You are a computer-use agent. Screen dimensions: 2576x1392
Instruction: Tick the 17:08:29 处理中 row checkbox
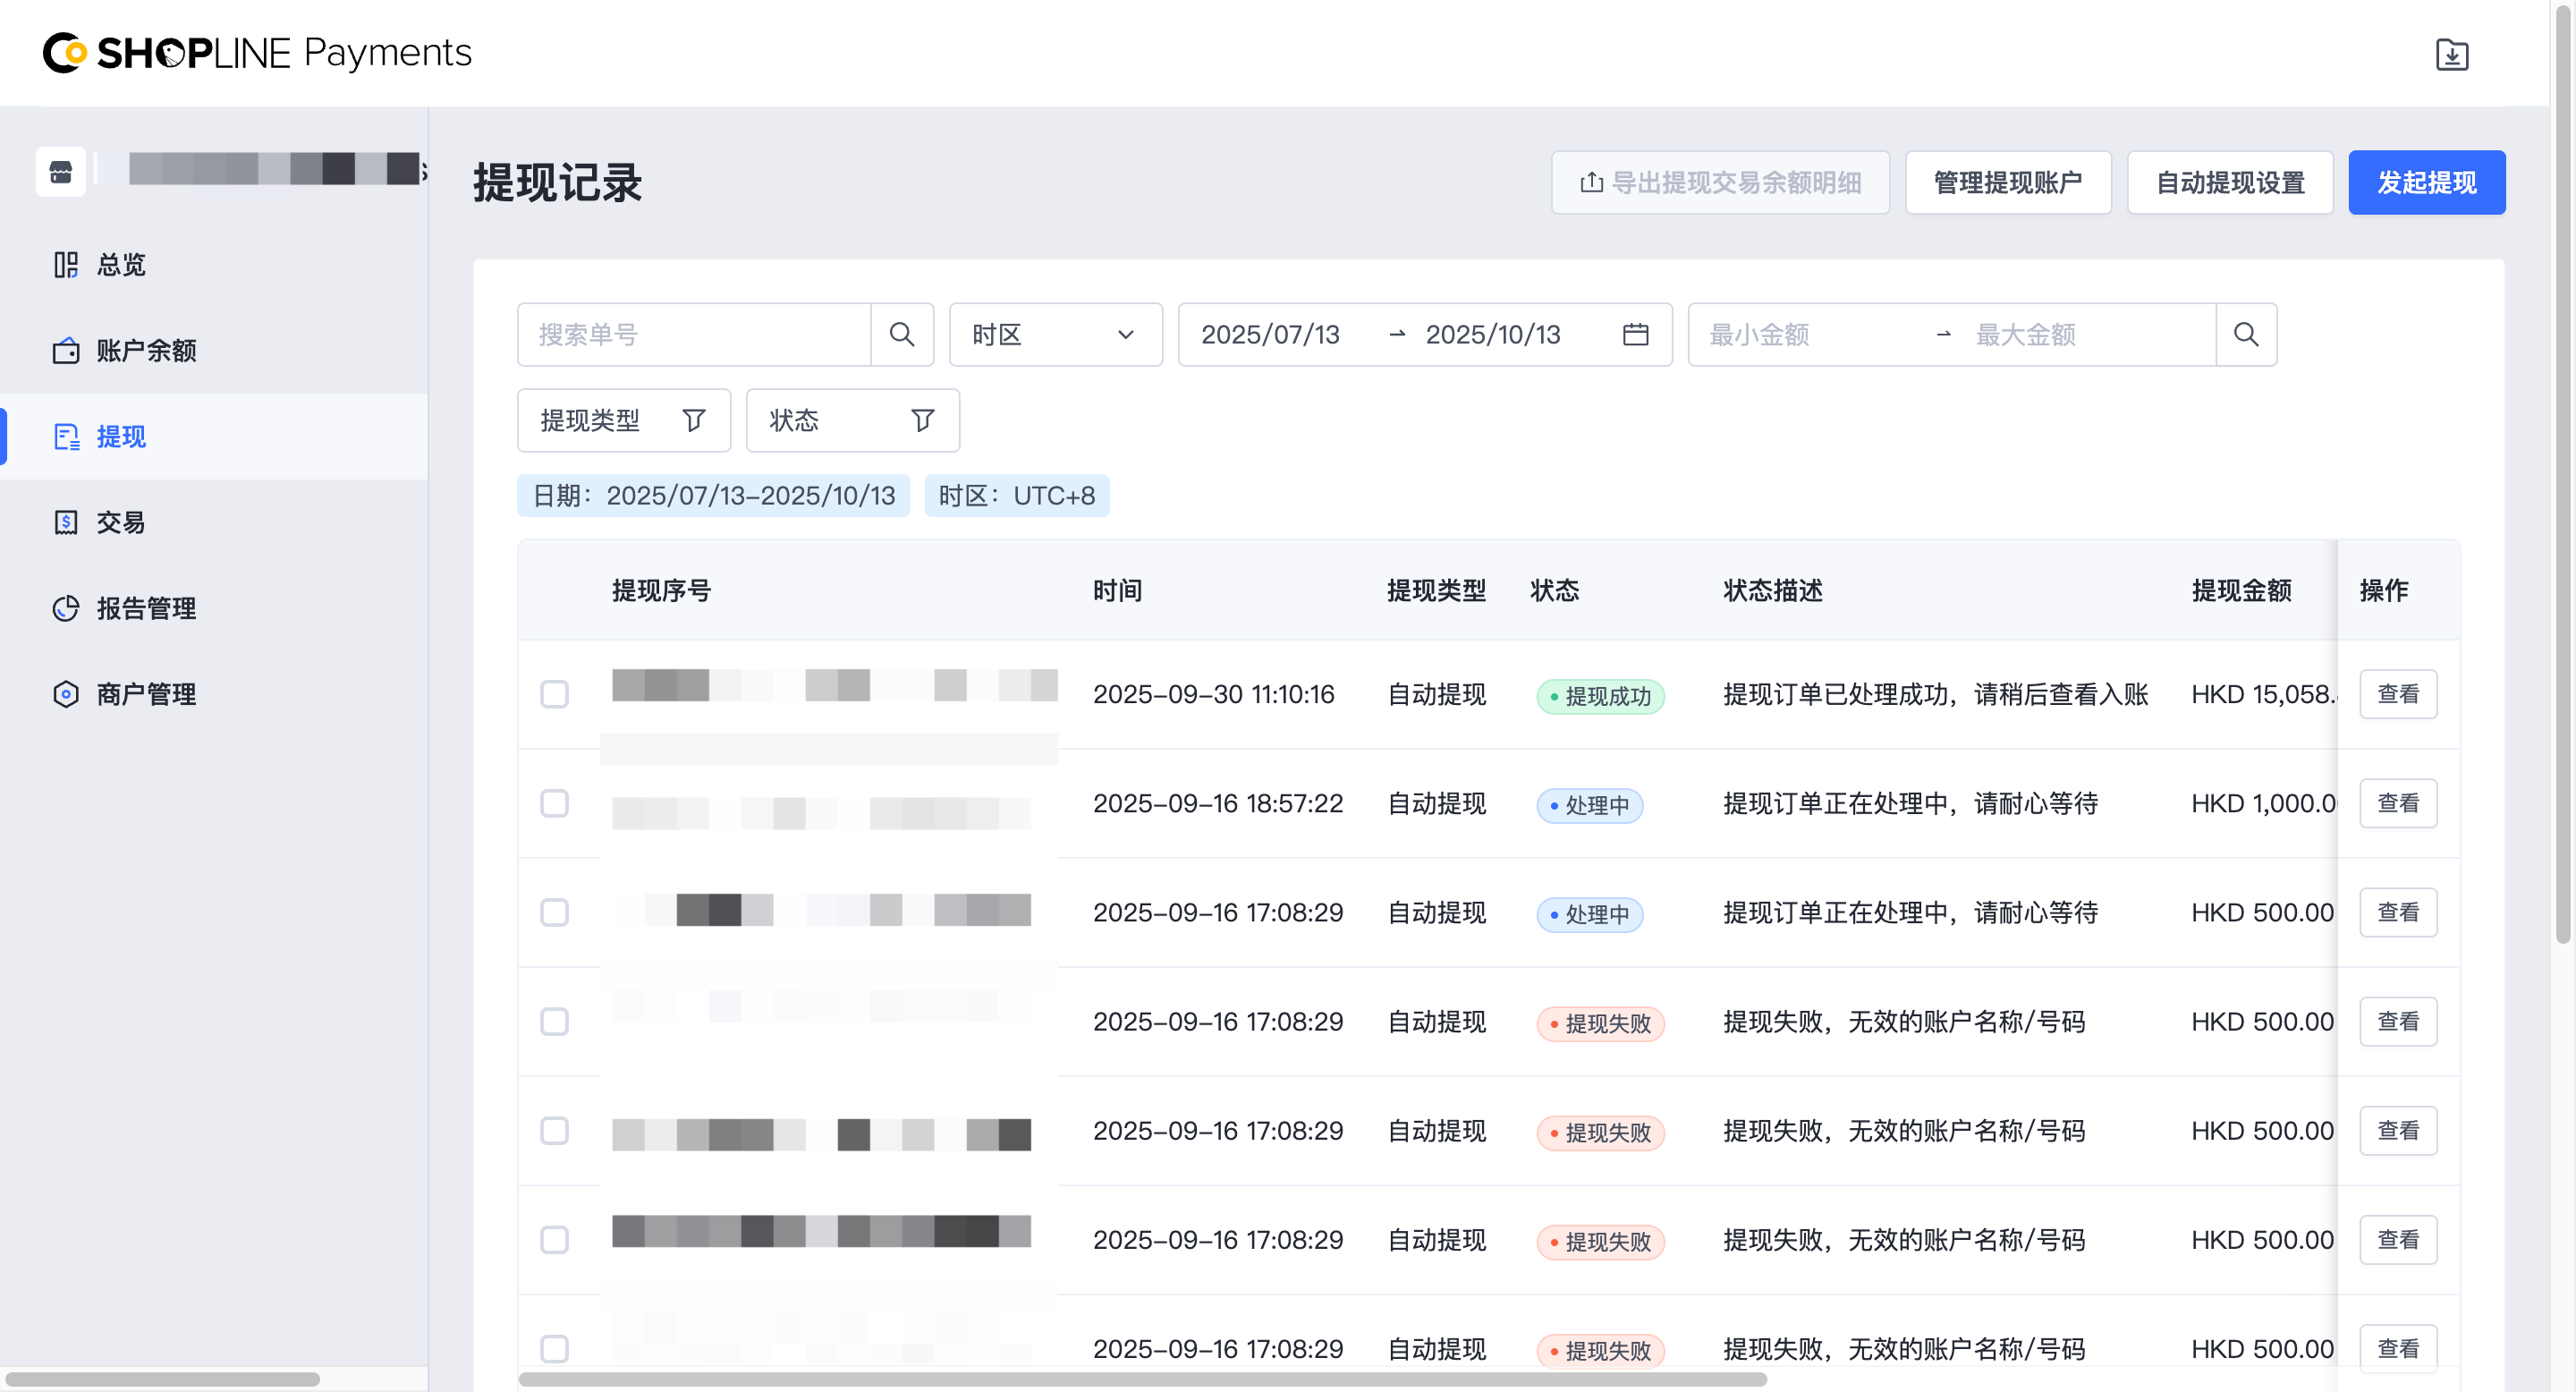(554, 912)
